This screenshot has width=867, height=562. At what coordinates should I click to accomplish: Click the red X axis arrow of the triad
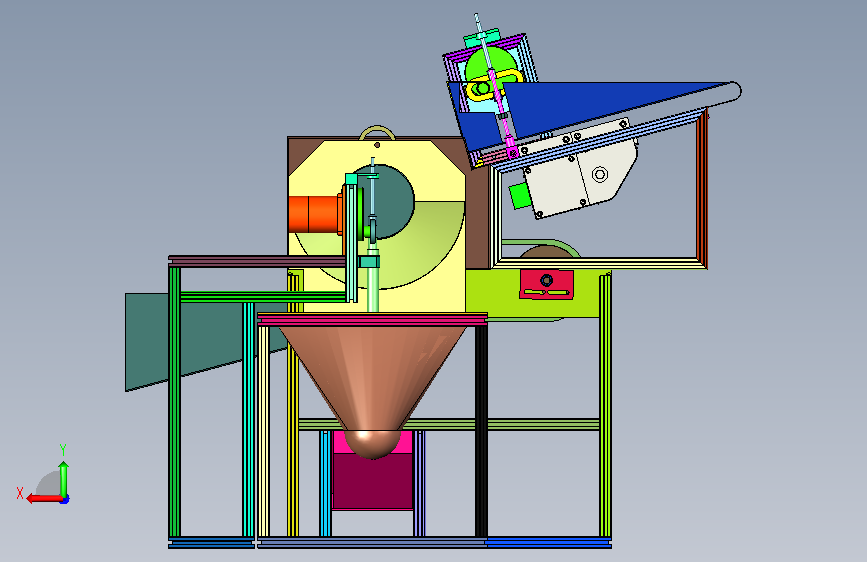click(44, 499)
